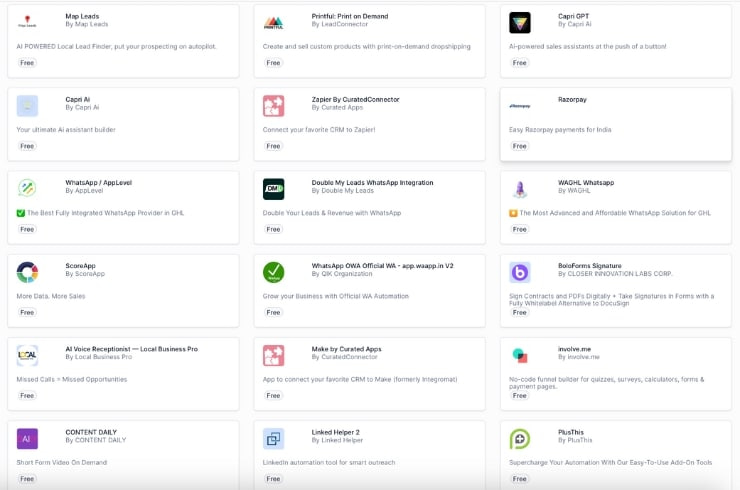Screen dimensions: 740x490
Task: Open the ScoreApp circular logo
Action: [x=27, y=272]
